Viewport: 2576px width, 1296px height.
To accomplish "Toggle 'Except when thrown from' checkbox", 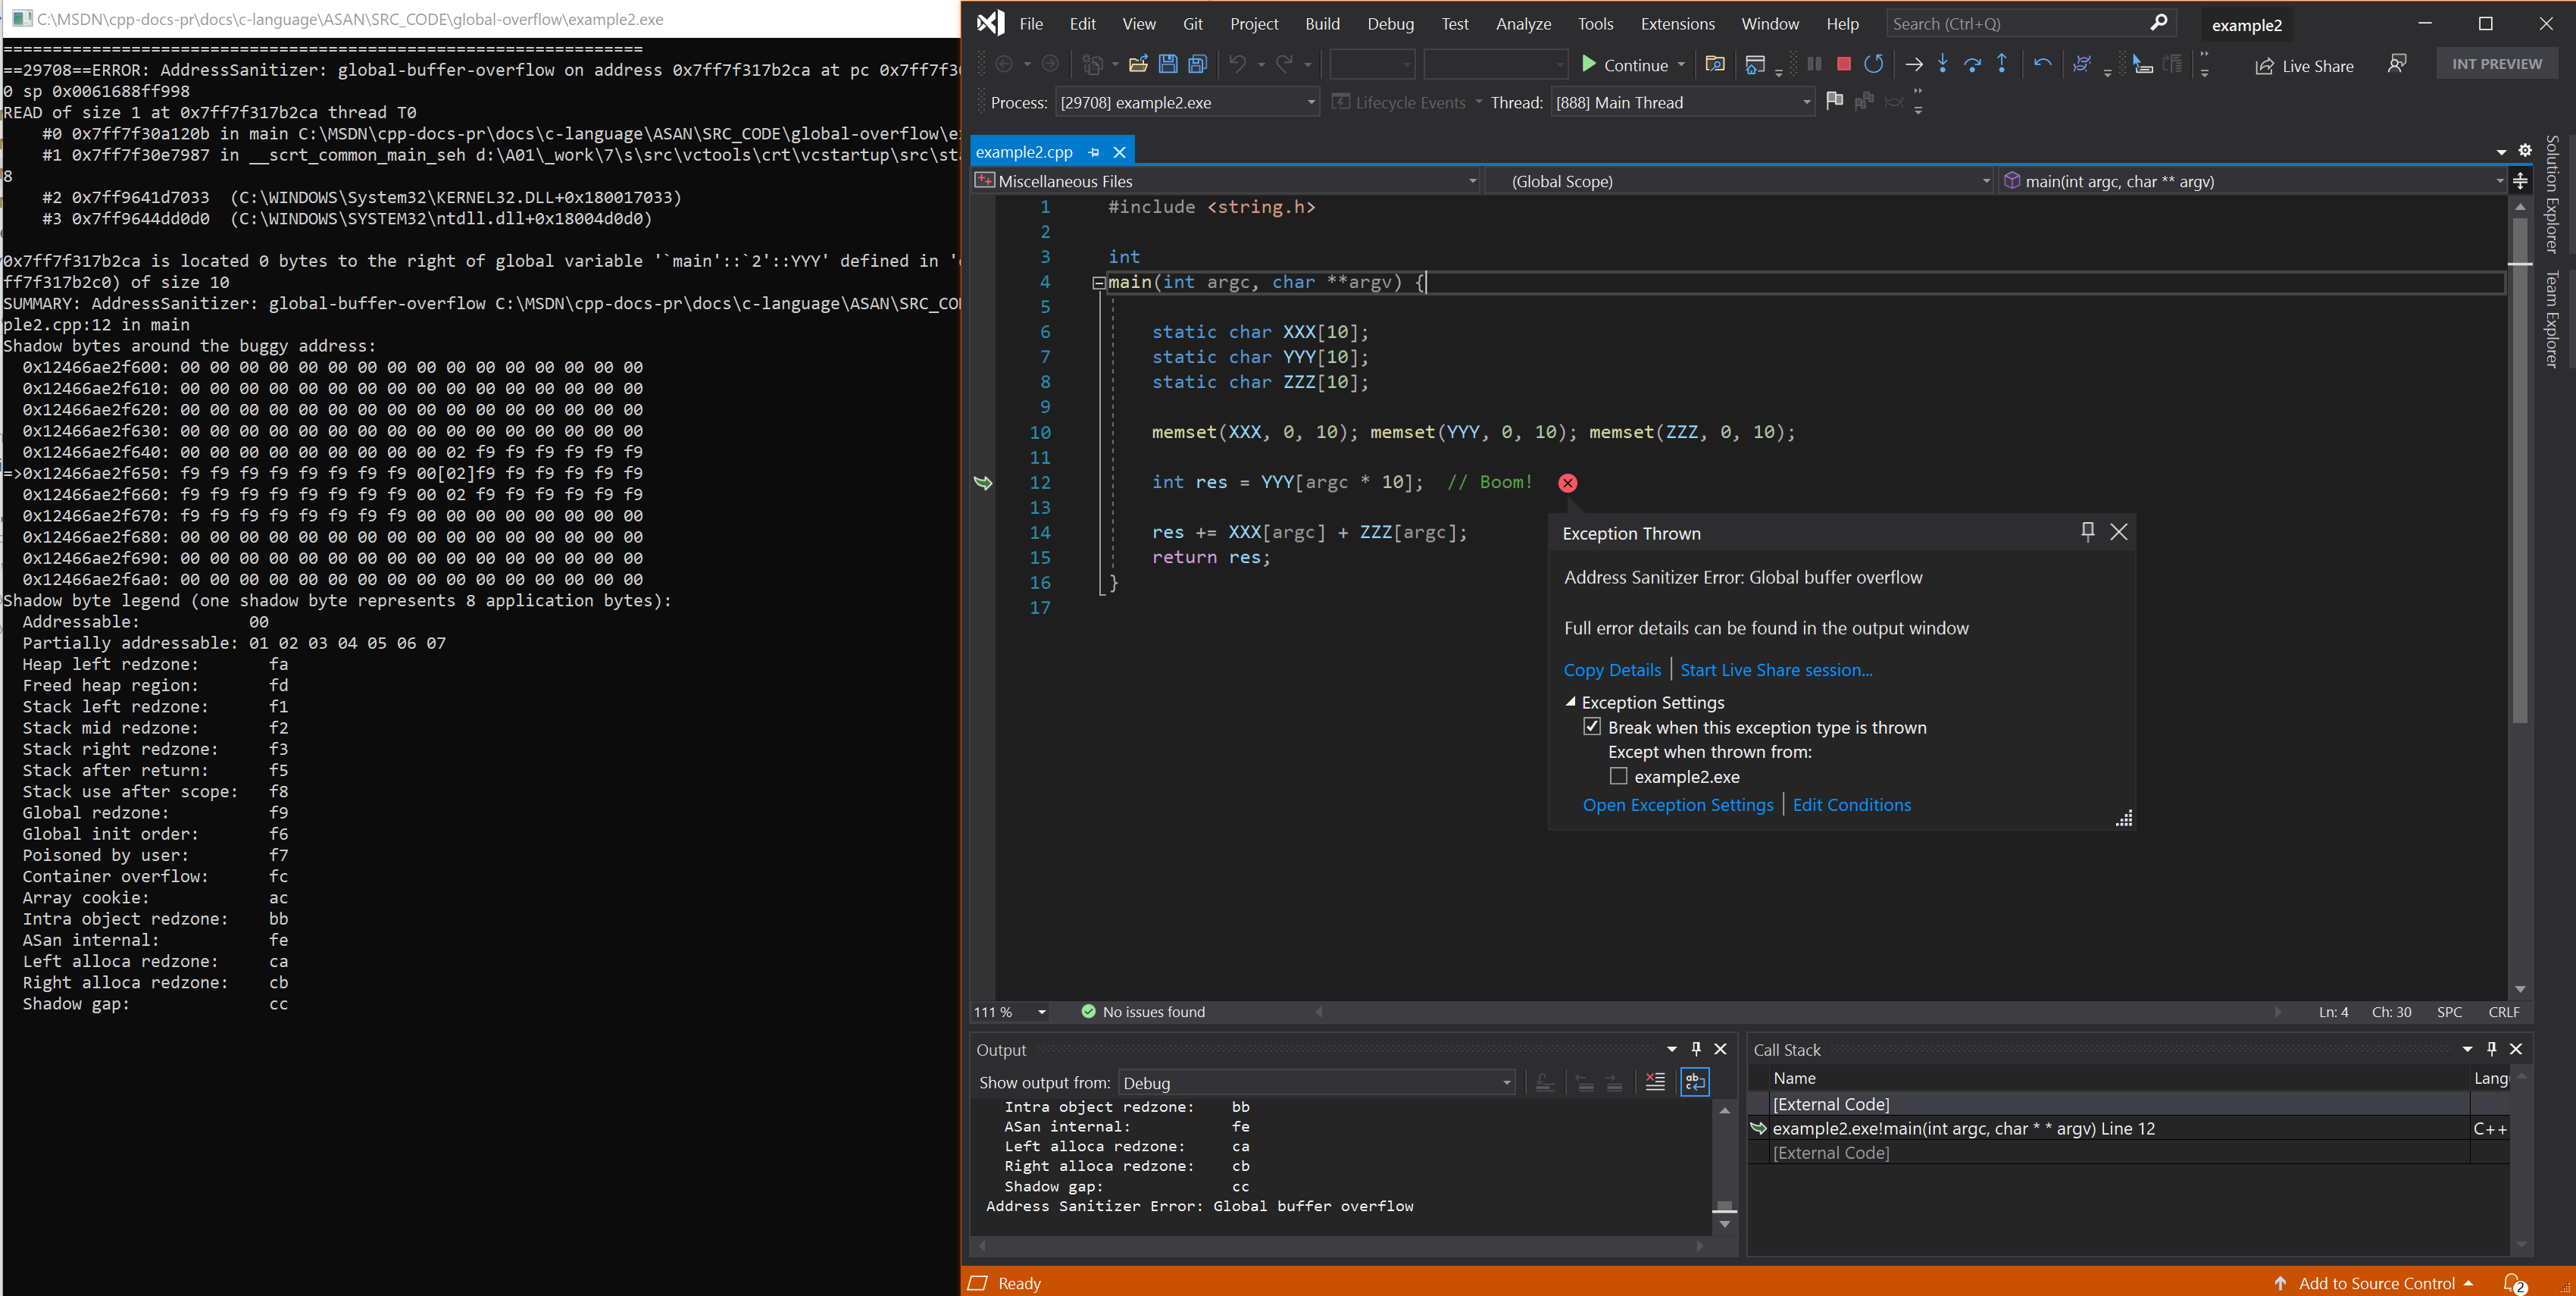I will (x=1618, y=775).
